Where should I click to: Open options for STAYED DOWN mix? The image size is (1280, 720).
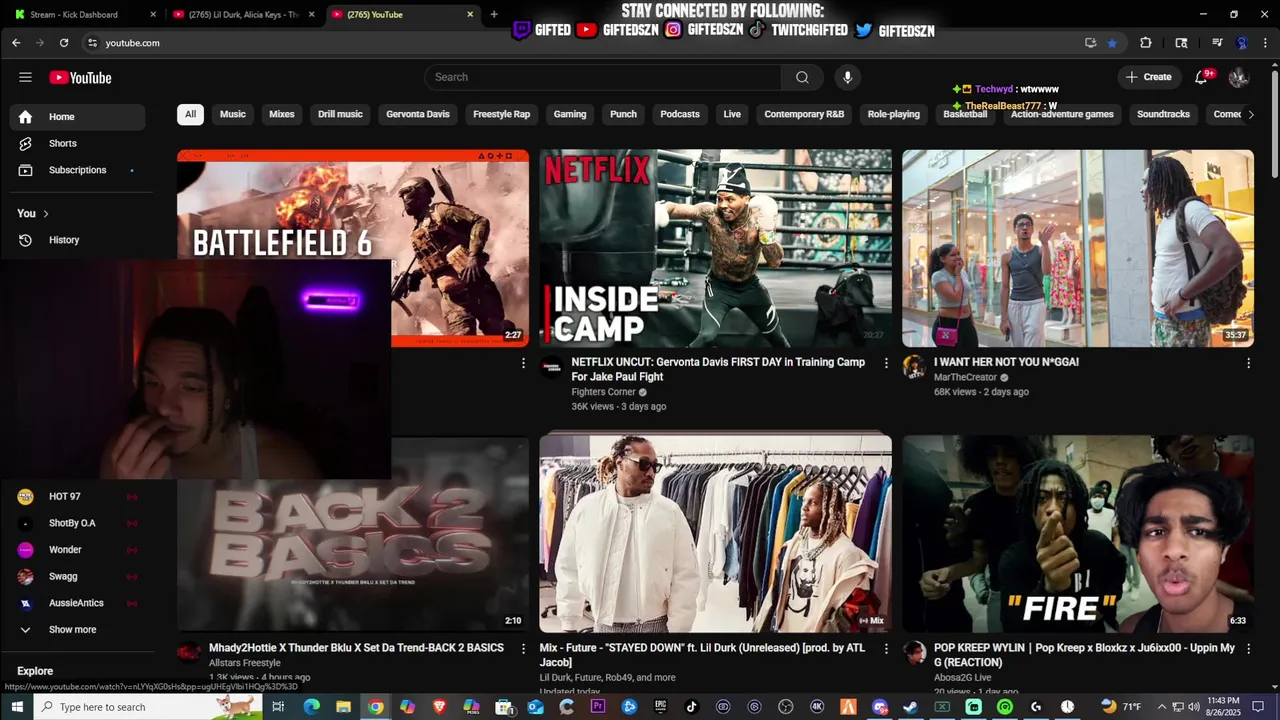pos(886,649)
